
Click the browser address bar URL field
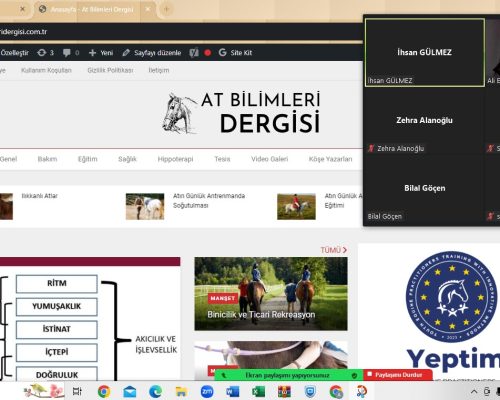pos(180,32)
